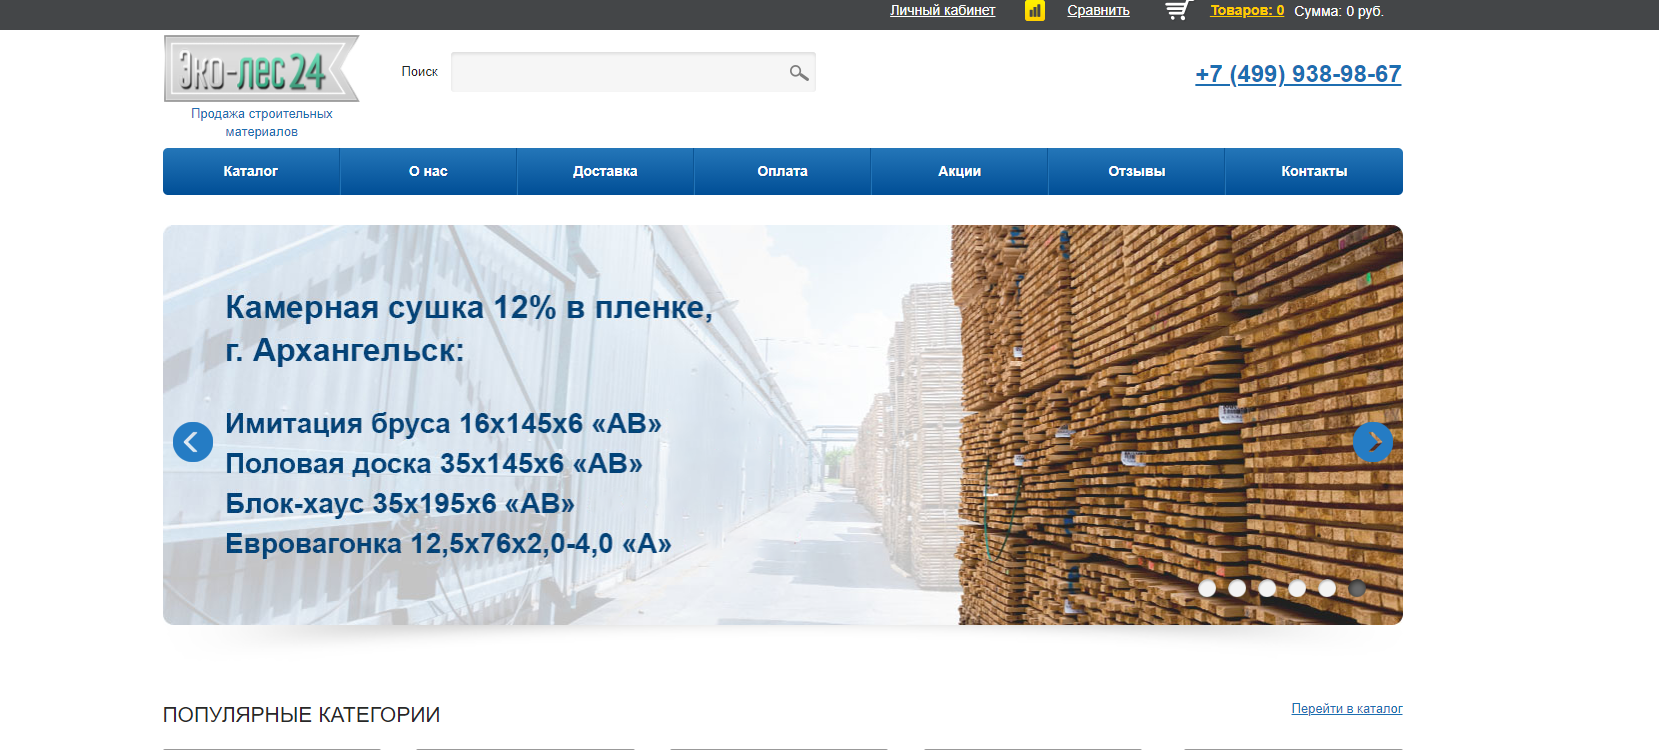This screenshot has width=1659, height=750.
Task: Open the Акции menu item
Action: pos(959,172)
